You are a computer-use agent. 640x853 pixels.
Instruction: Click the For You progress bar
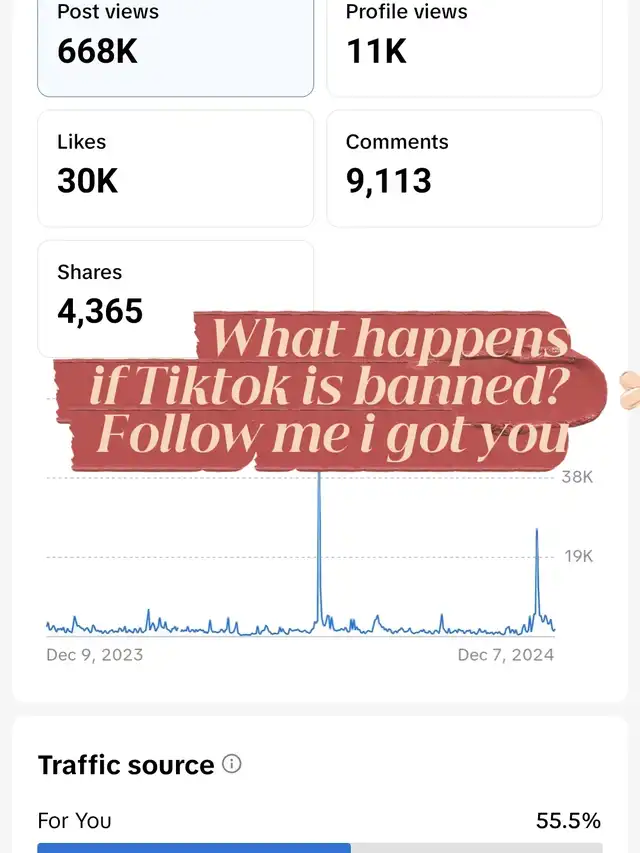tap(319, 848)
